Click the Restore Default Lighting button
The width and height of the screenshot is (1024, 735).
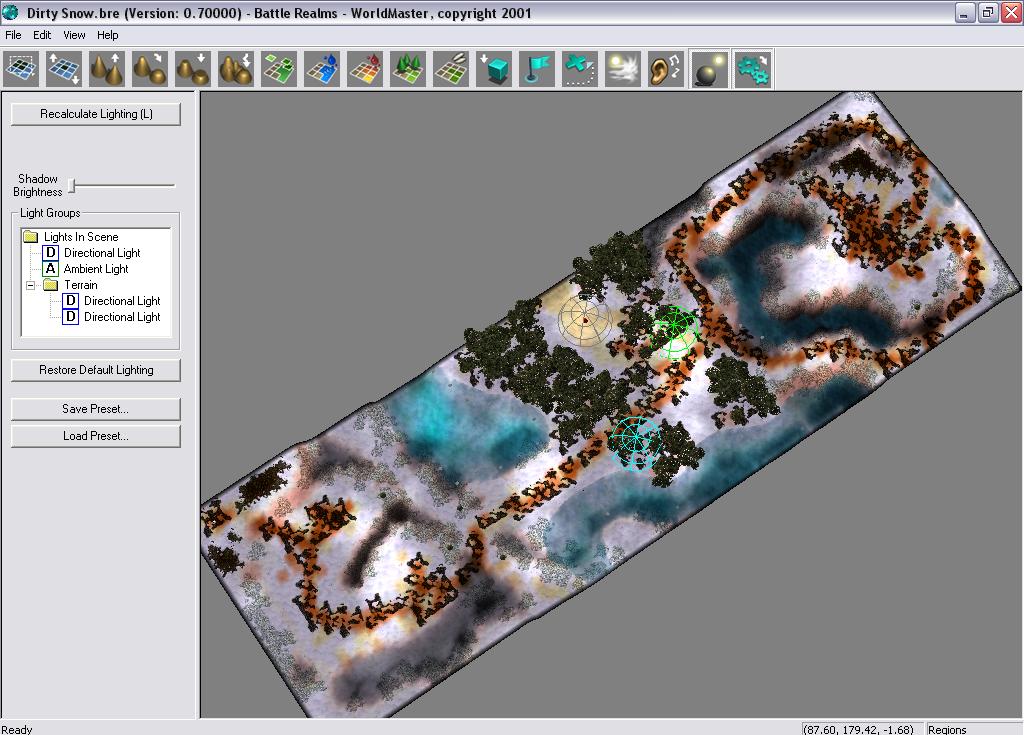coord(96,370)
